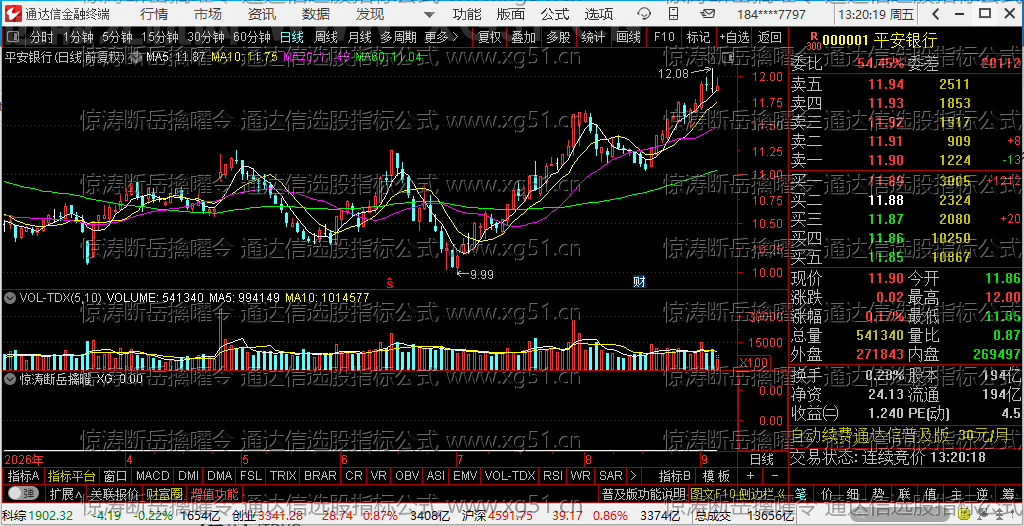Open the 公式 menu

click(554, 14)
